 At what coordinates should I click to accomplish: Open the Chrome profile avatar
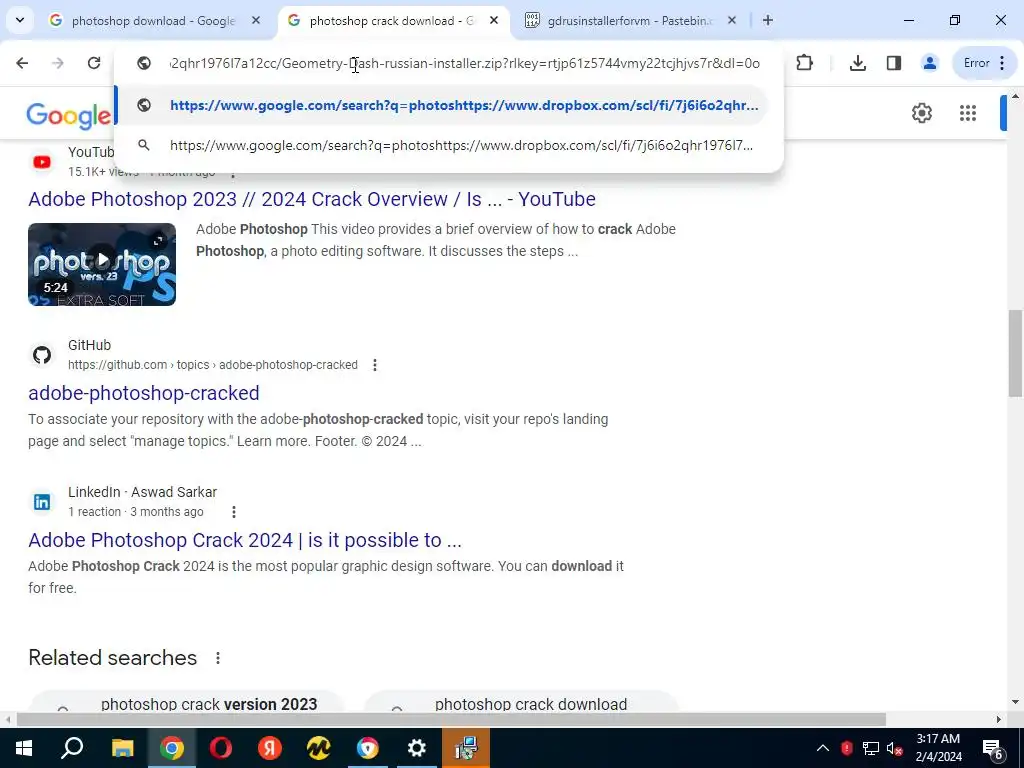[929, 63]
